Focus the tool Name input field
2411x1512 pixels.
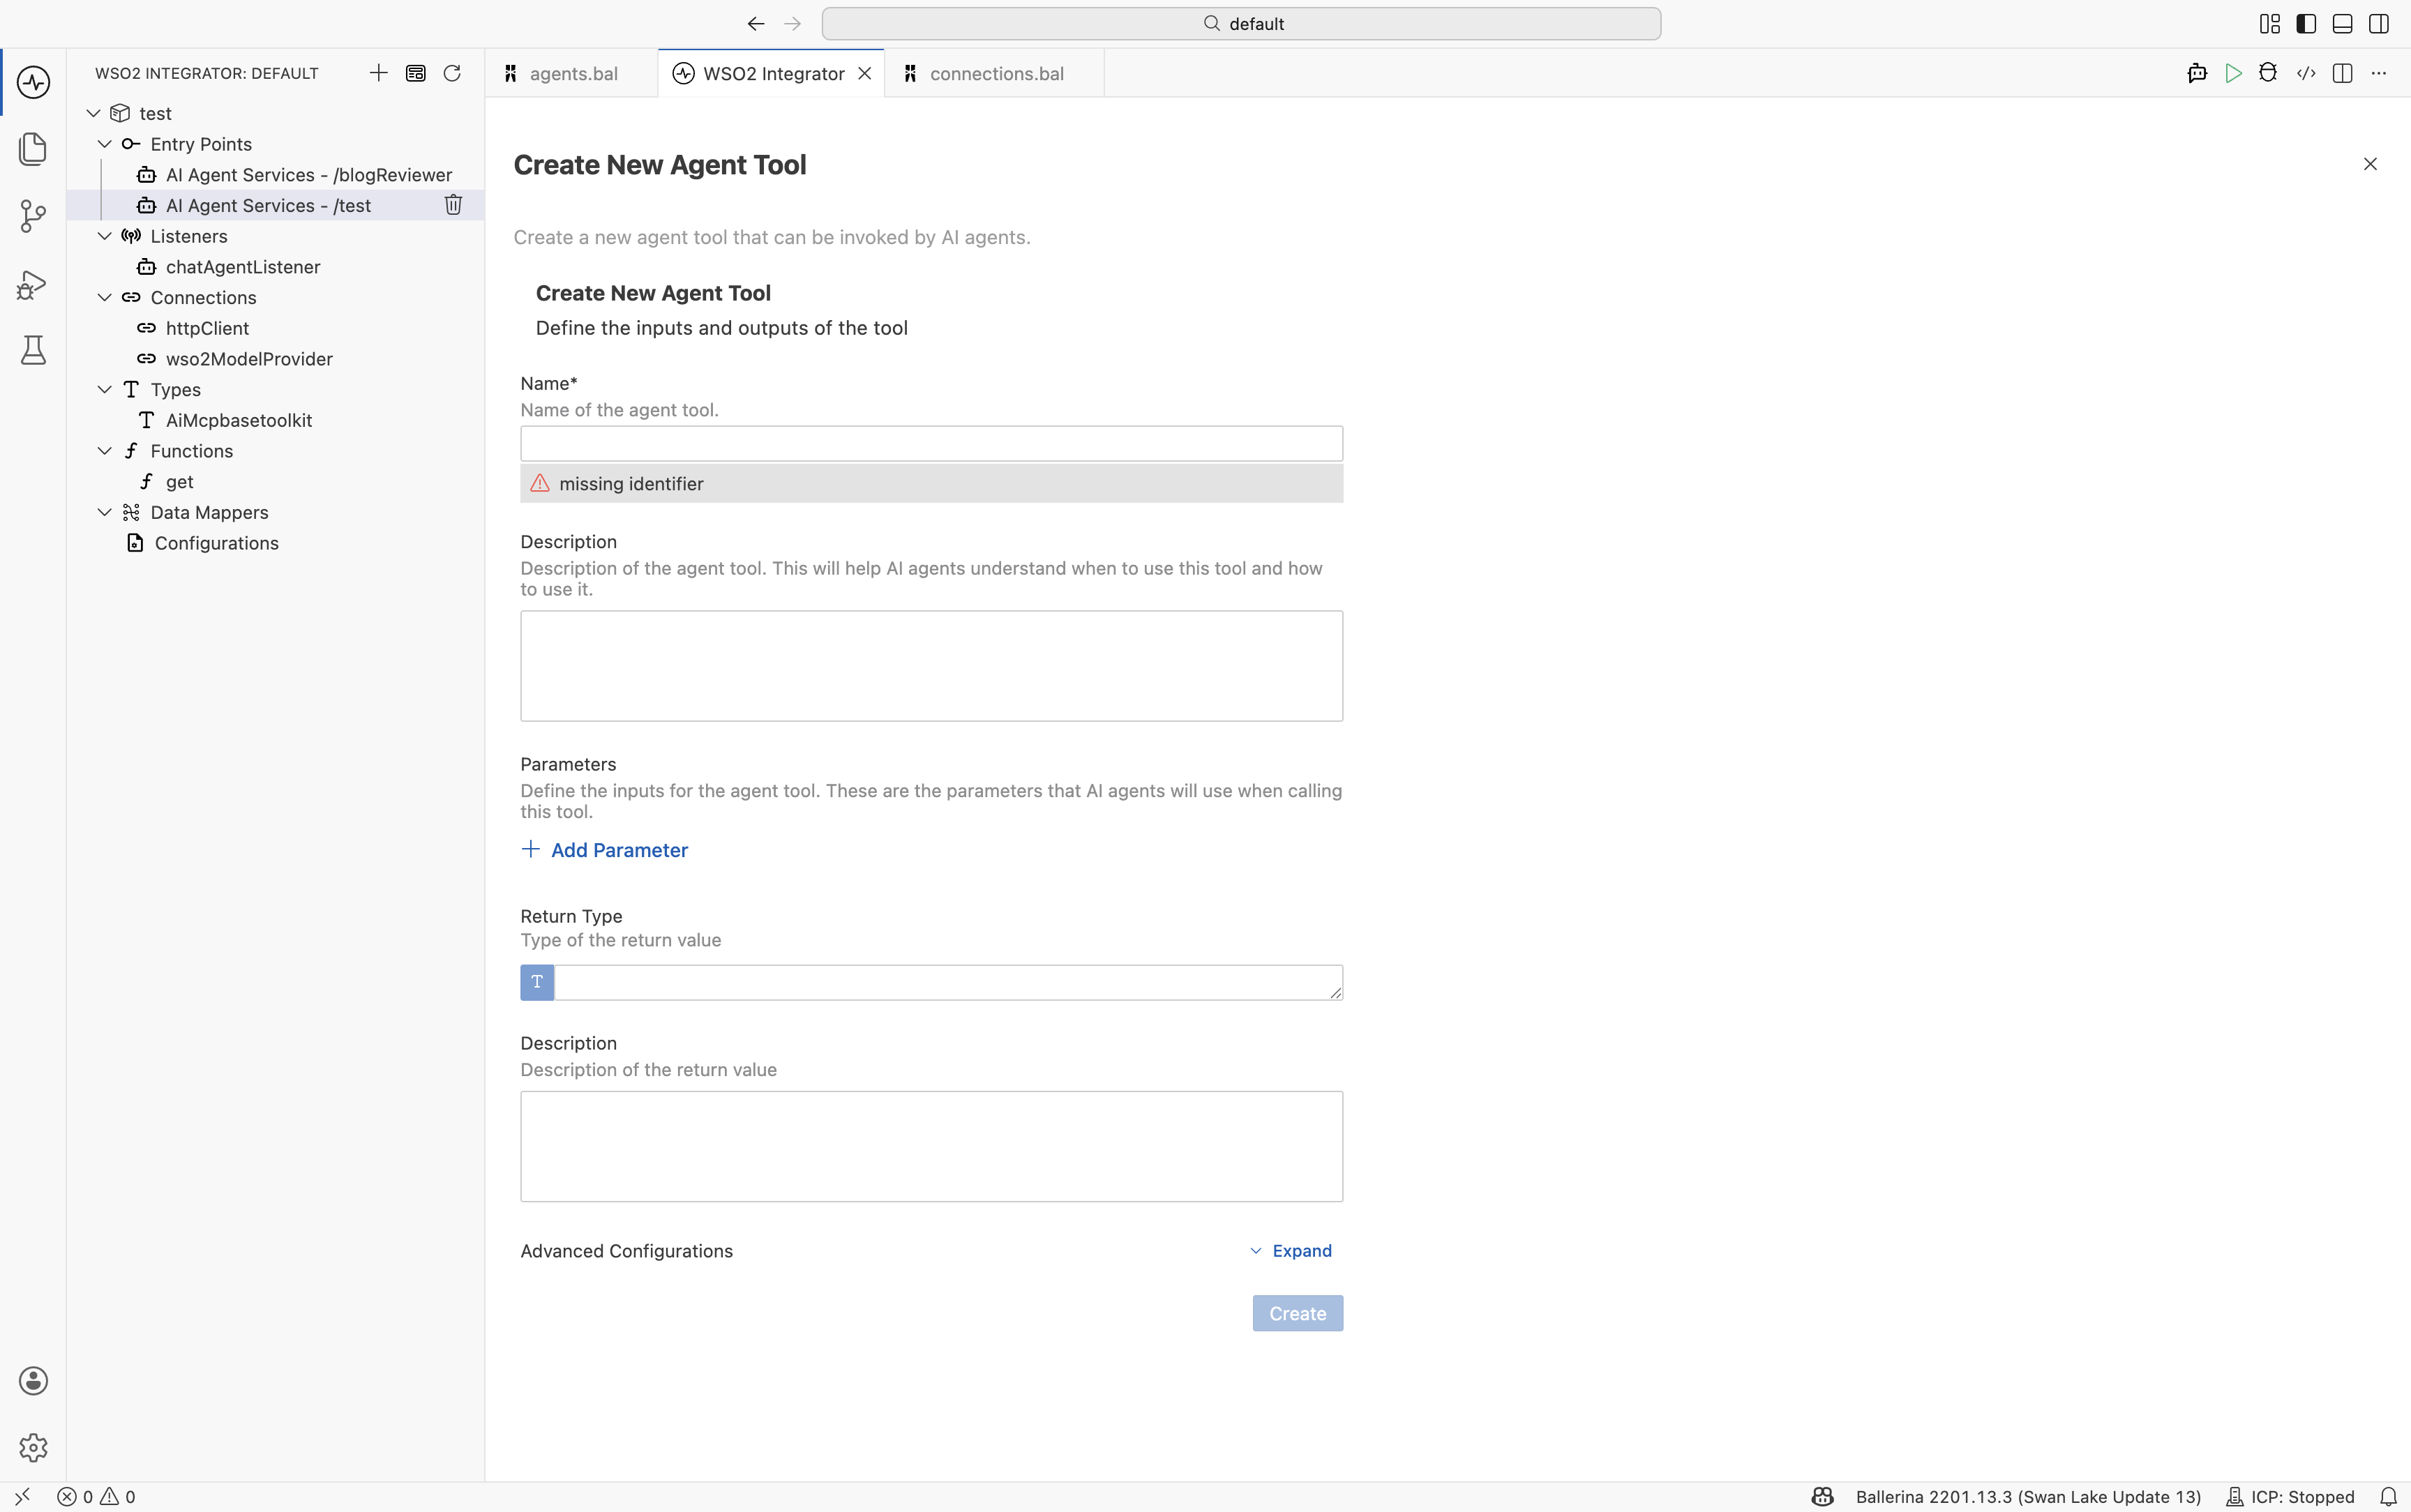[931, 444]
